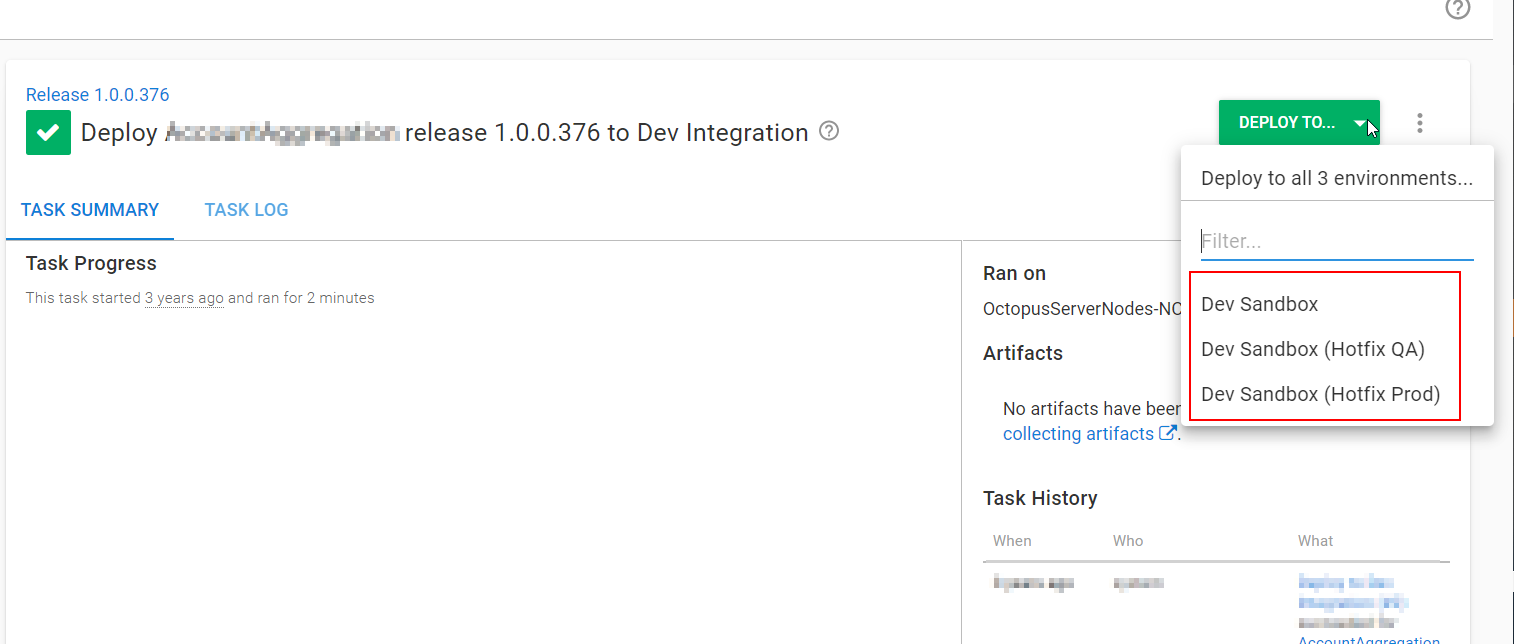The height and width of the screenshot is (644, 1514).
Task: Open the overflow menu with three vertical dots
Action: [1420, 122]
